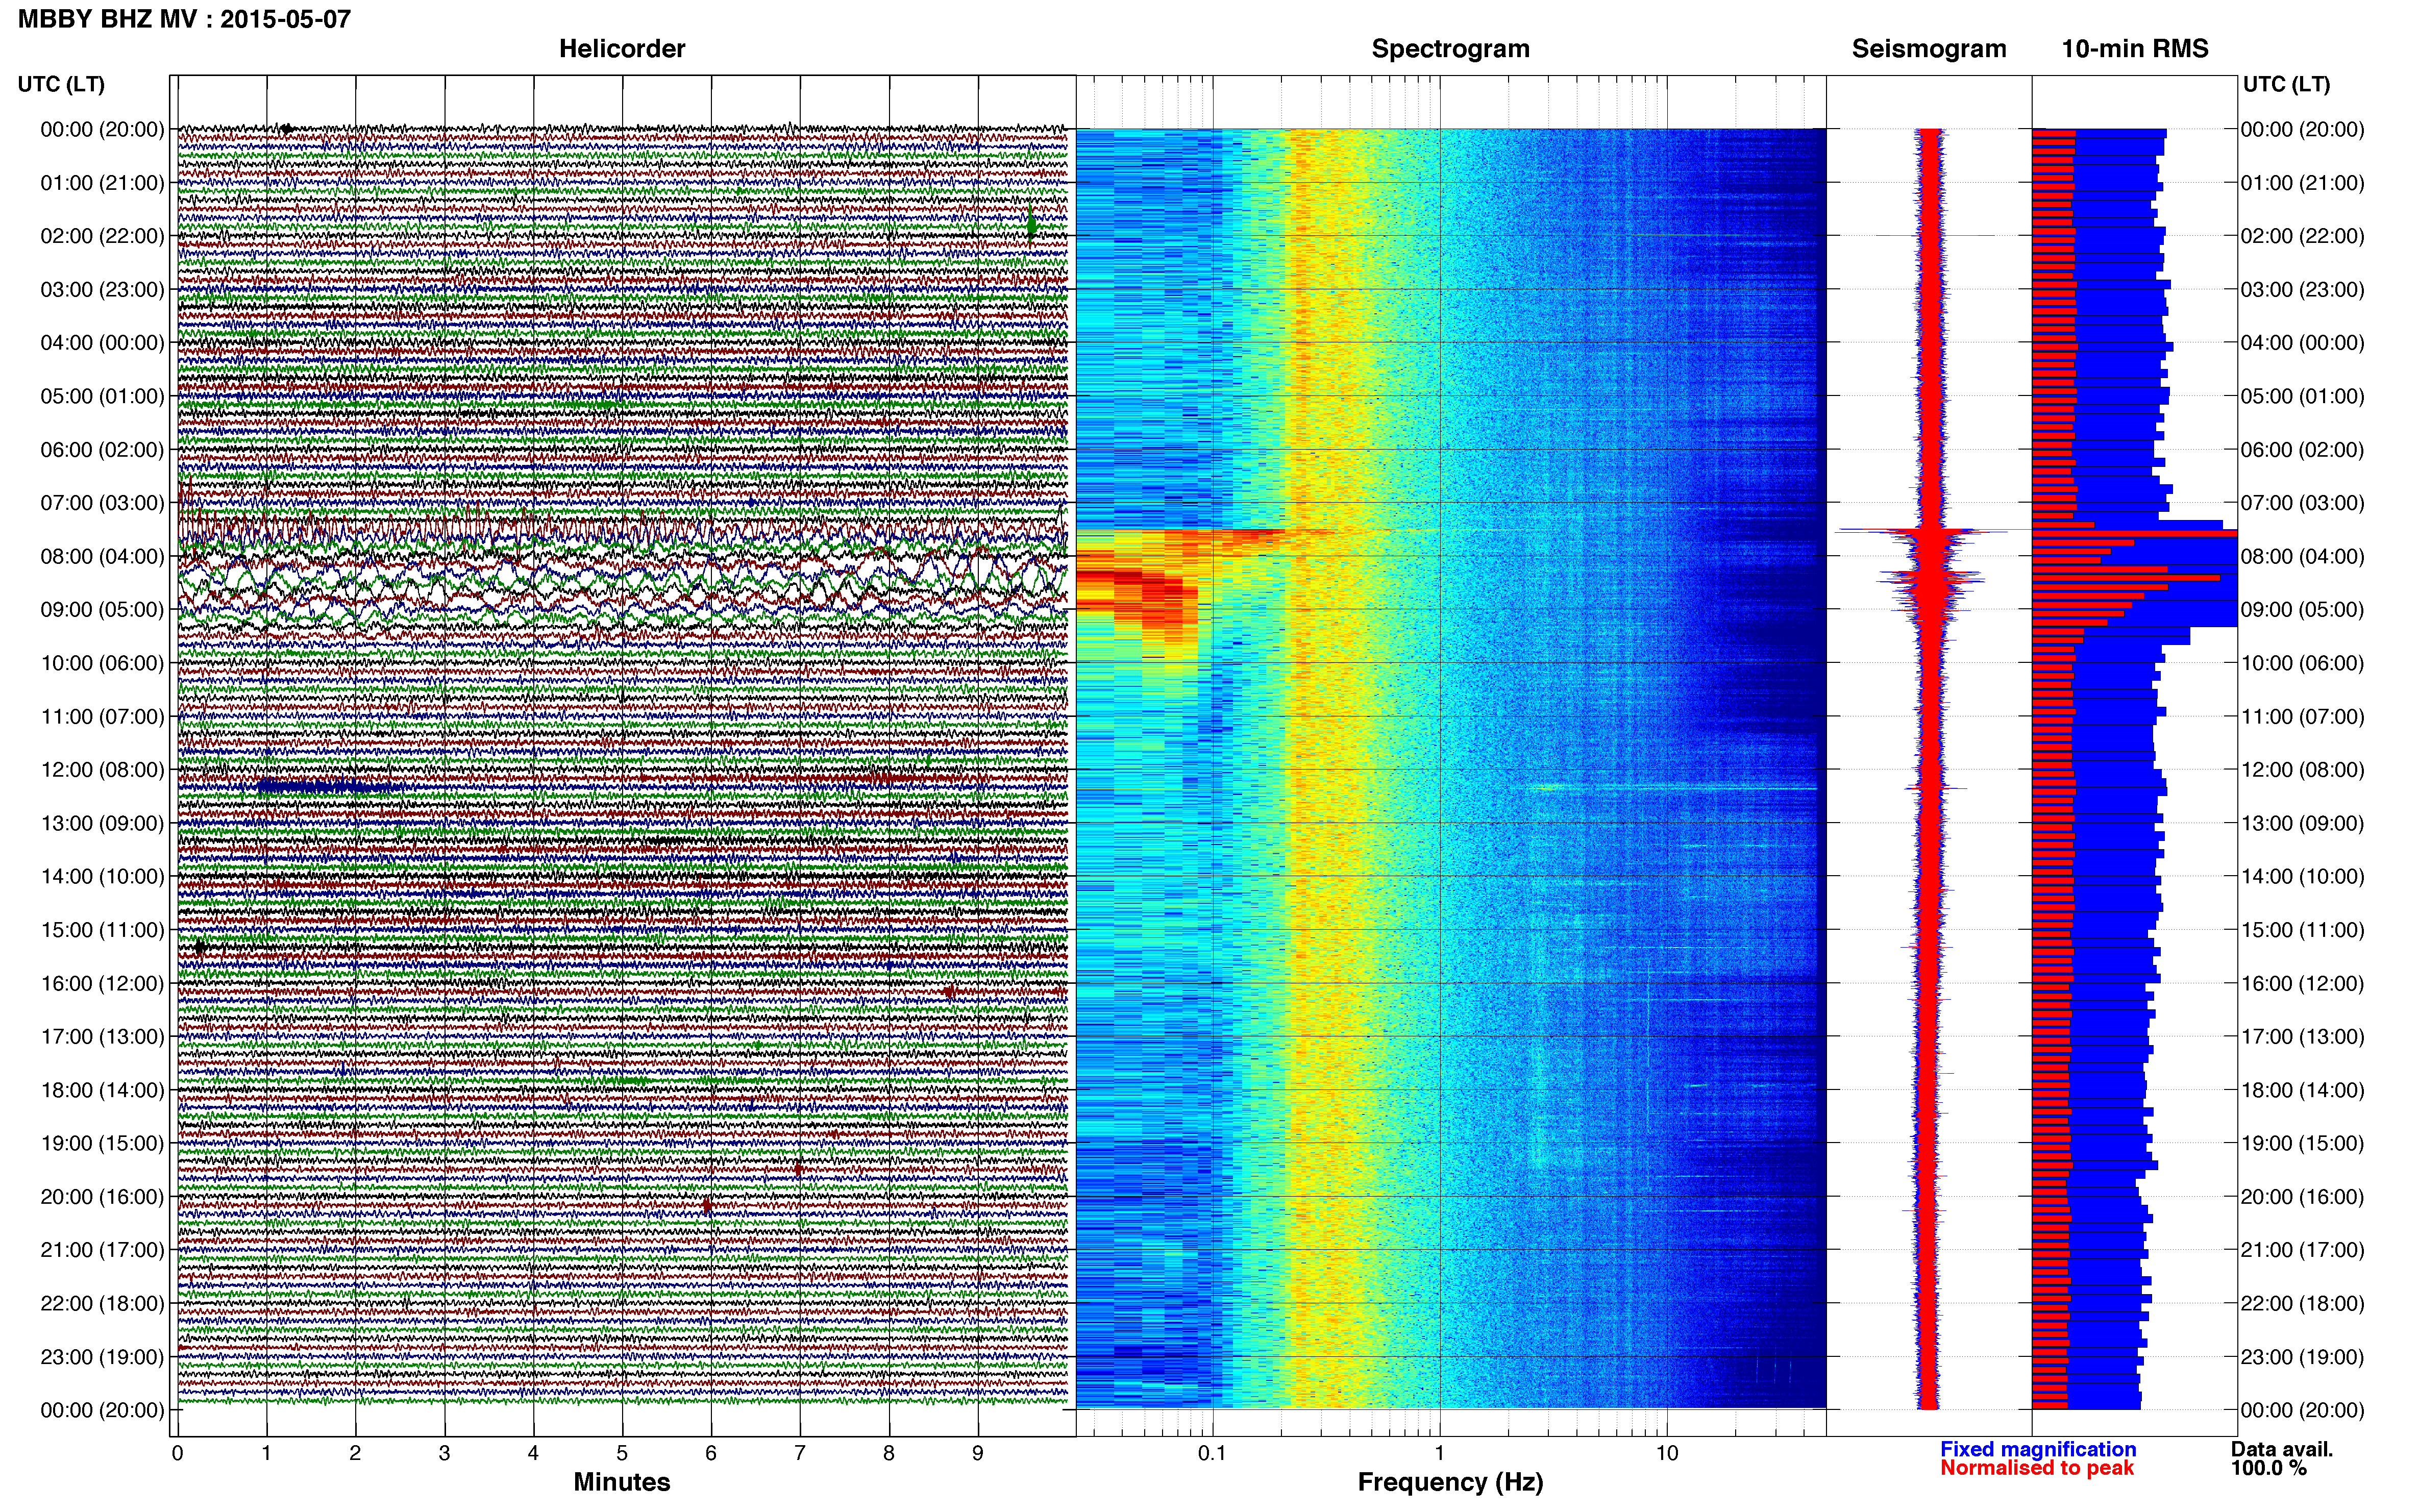
Task: Click the right-side 12:00 (08:00) time label
Action: click(x=2303, y=770)
